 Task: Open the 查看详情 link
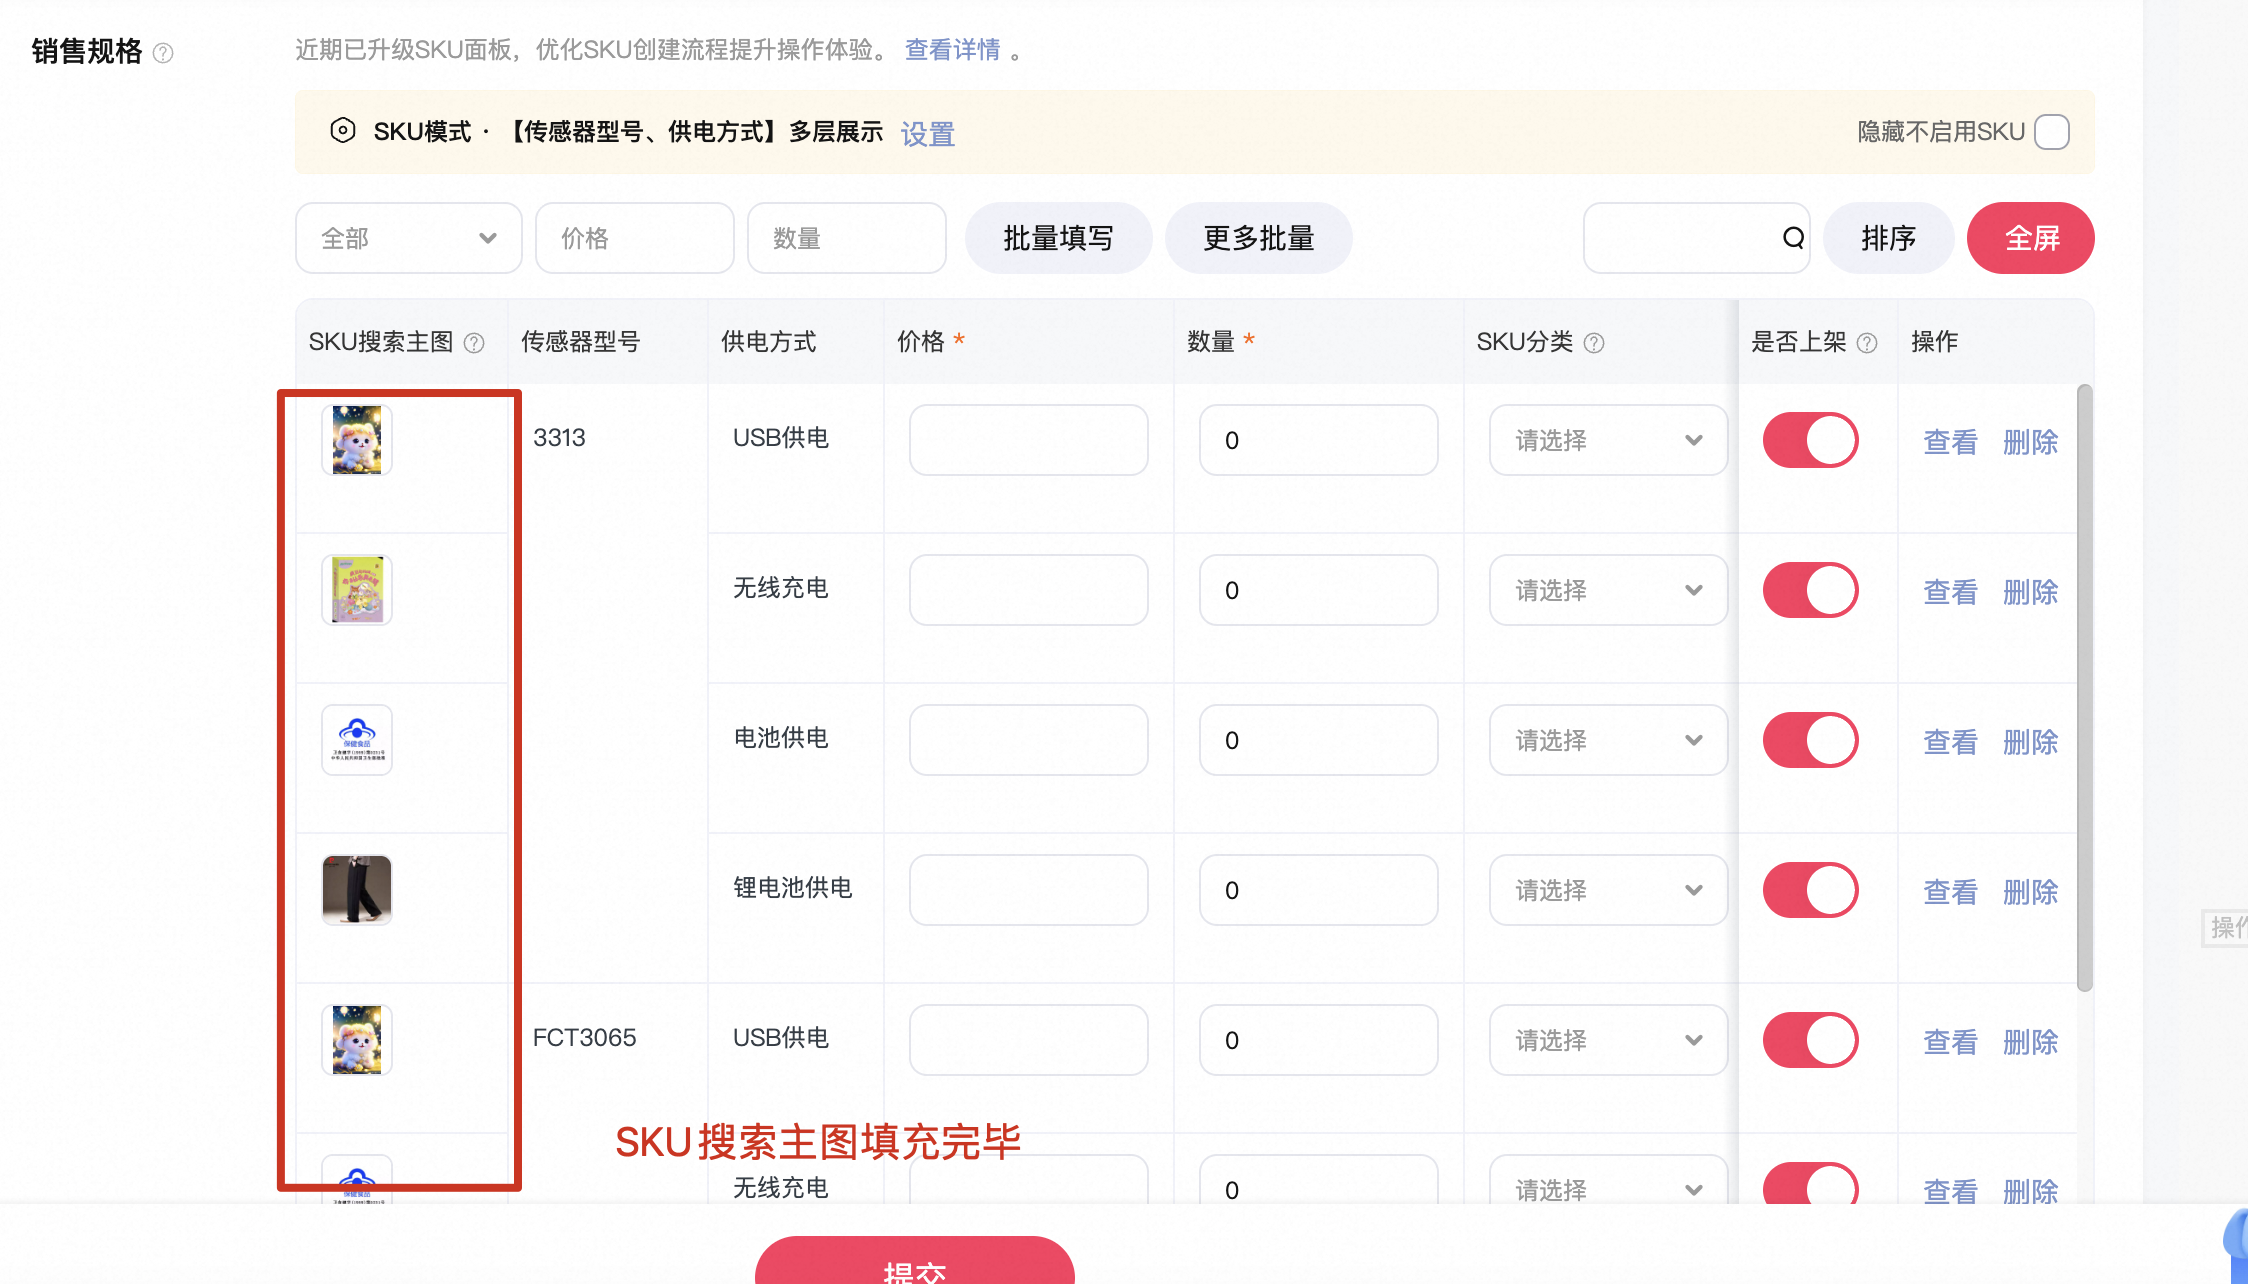953,50
